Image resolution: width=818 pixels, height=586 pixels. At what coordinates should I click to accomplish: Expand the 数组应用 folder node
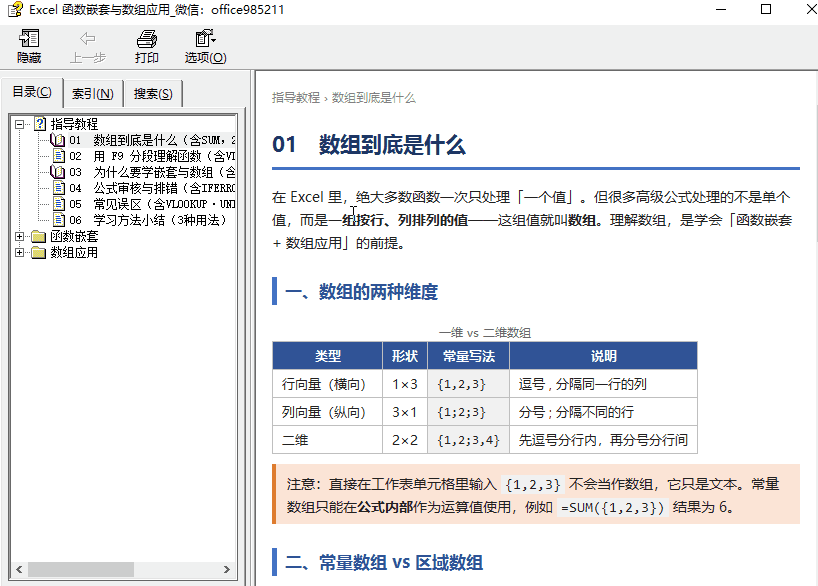coord(19,253)
